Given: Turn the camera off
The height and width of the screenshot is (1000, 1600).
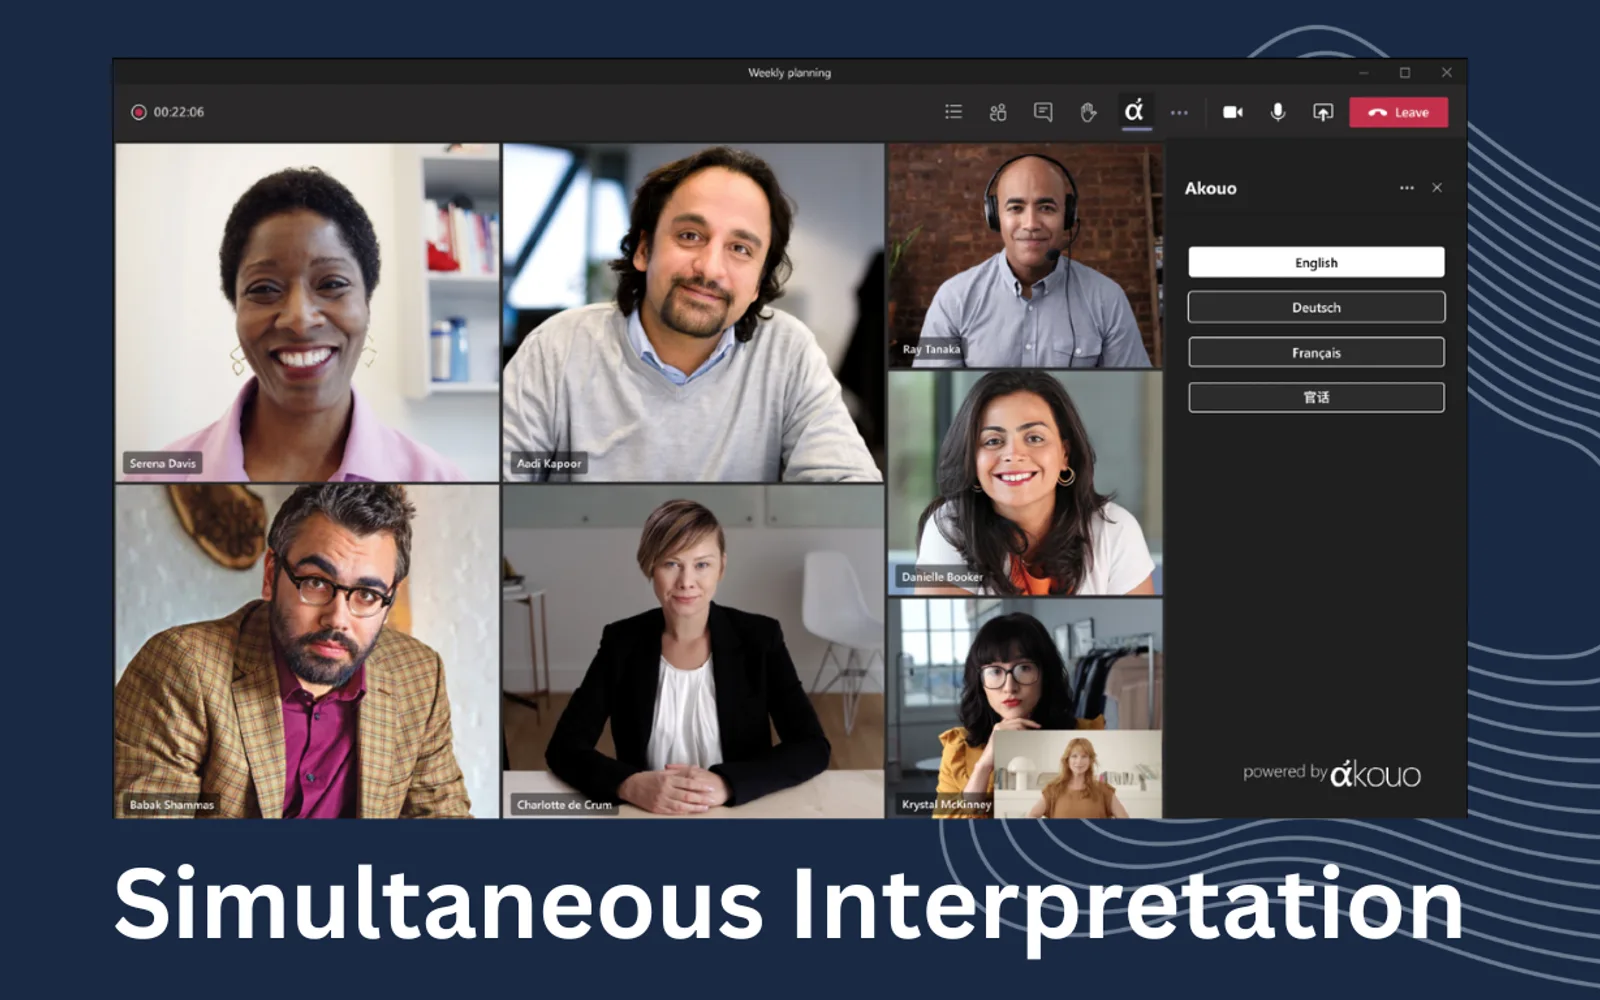Looking at the screenshot, I should tap(1233, 112).
